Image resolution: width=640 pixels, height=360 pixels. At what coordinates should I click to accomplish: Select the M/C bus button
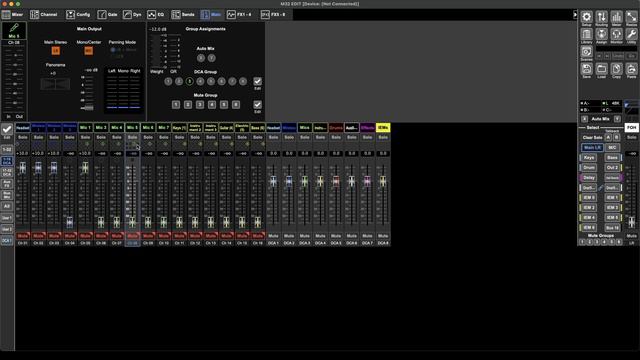tap(612, 147)
